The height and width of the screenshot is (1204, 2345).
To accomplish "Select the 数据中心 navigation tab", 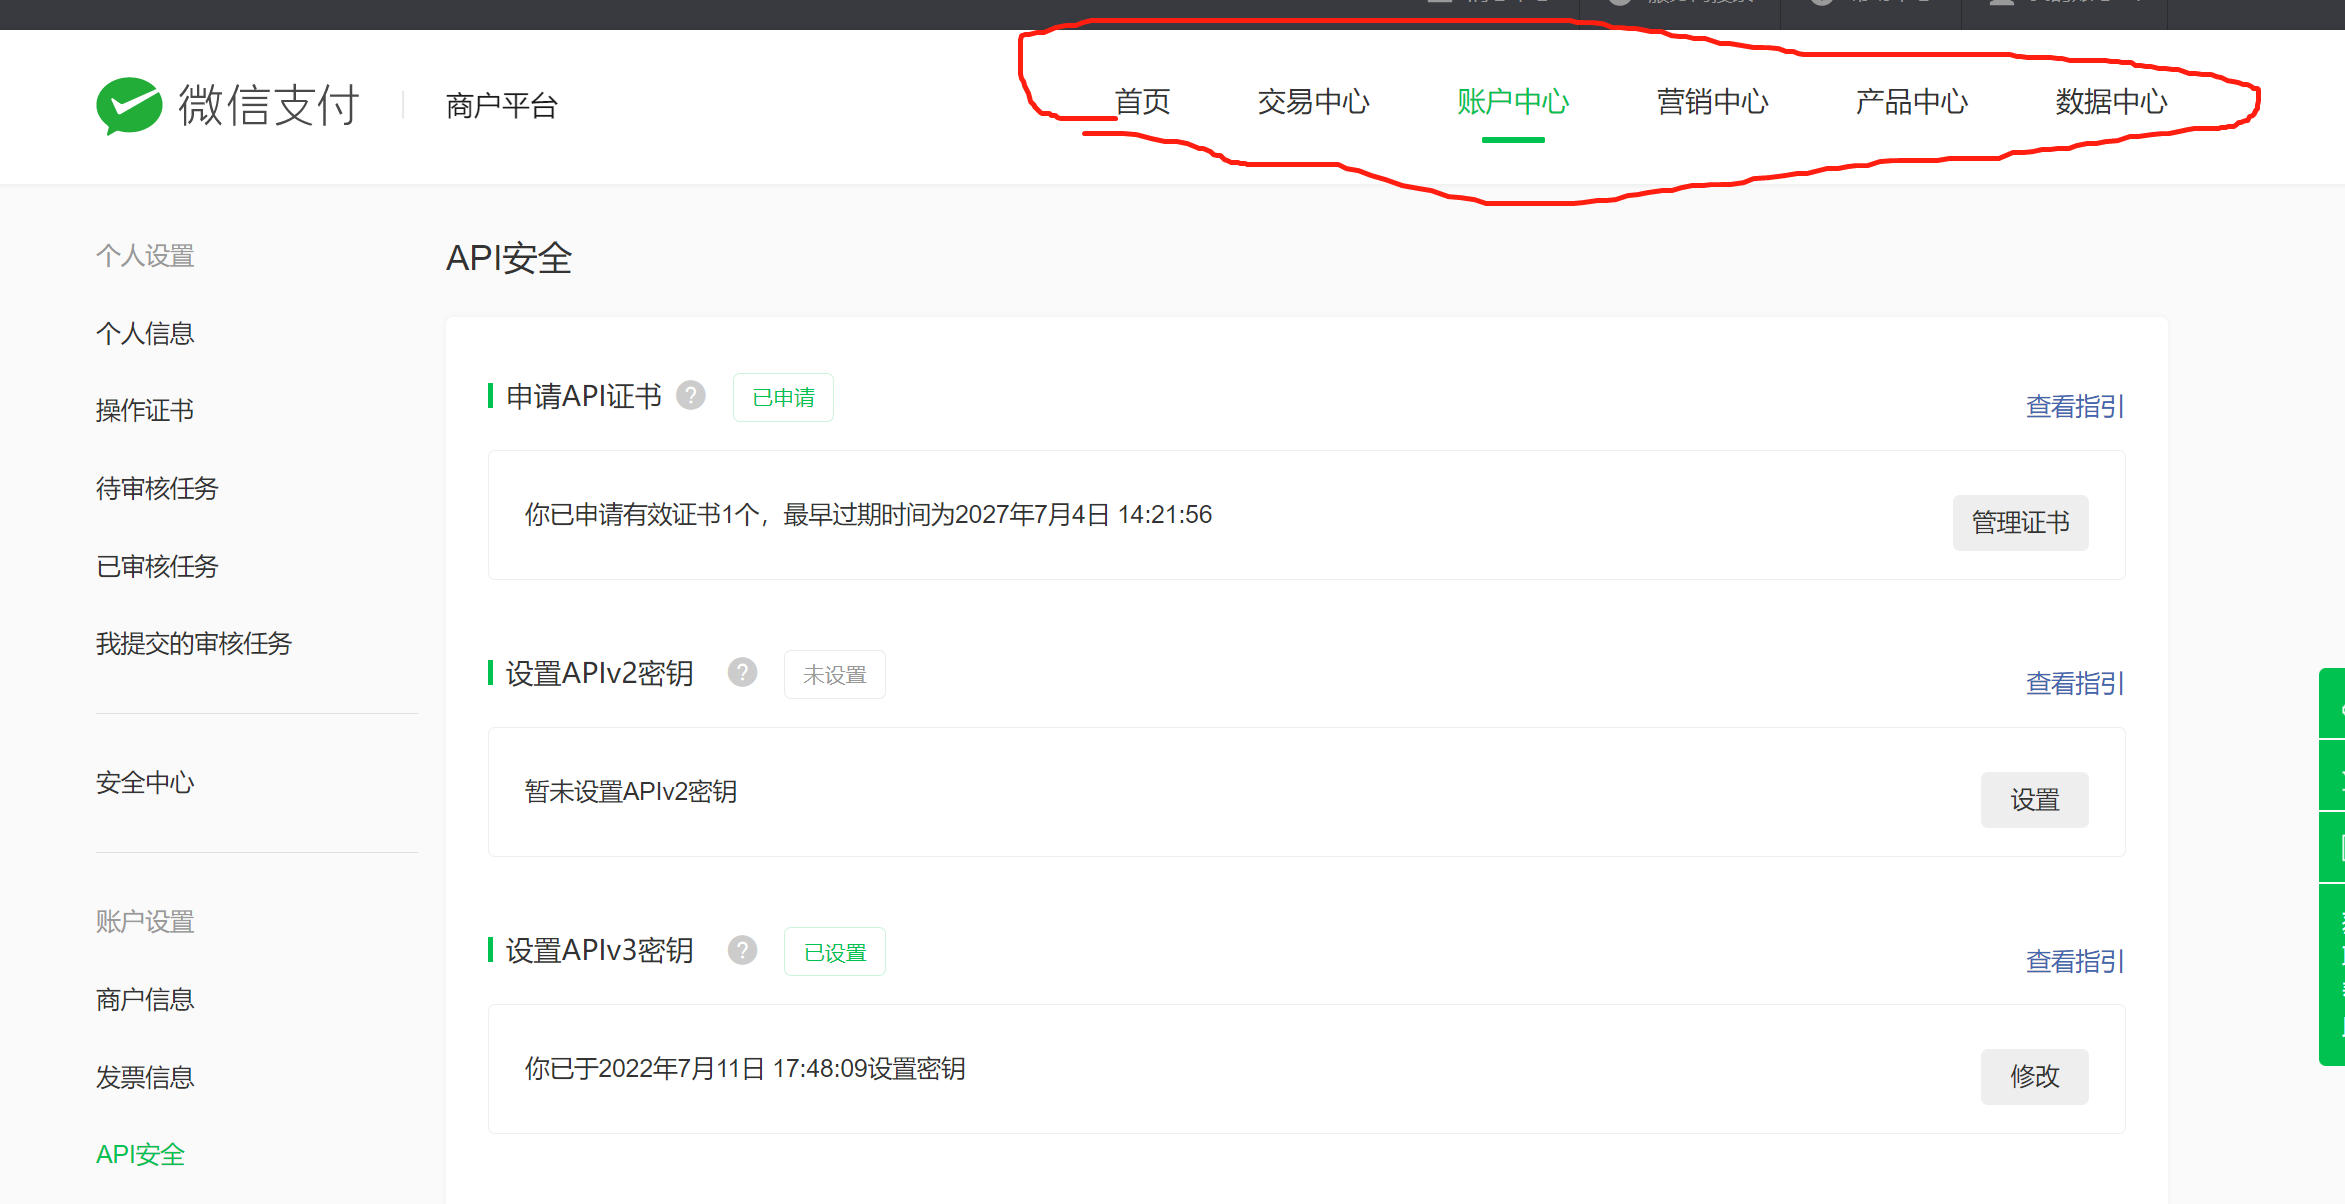I will [x=2111, y=102].
